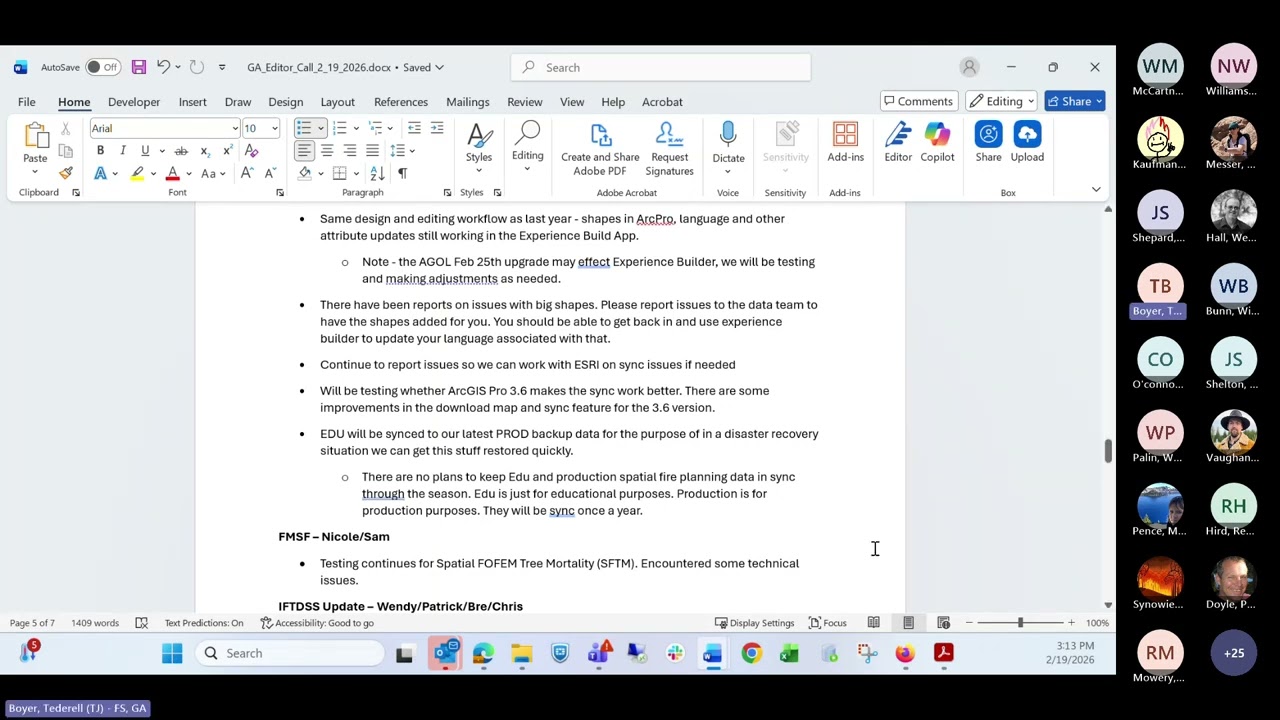Toggle align left paragraph button
The image size is (1280, 720).
(x=304, y=151)
